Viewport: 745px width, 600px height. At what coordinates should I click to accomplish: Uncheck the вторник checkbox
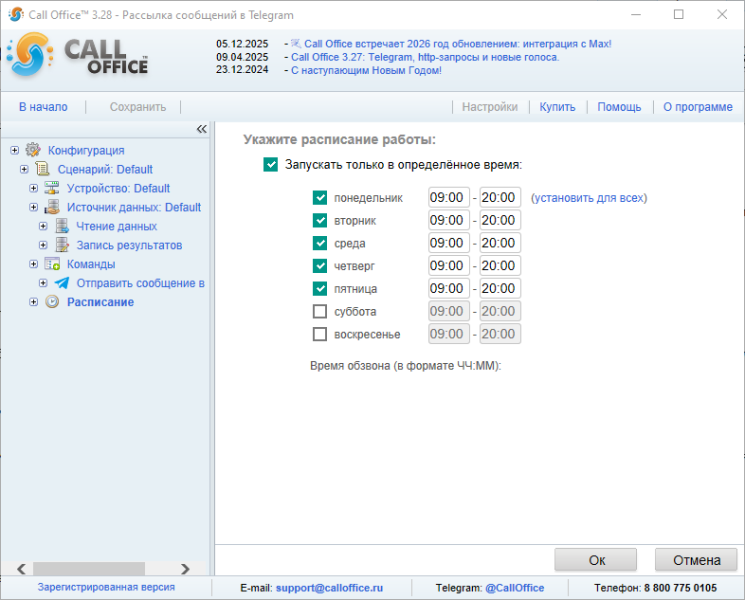[320, 220]
